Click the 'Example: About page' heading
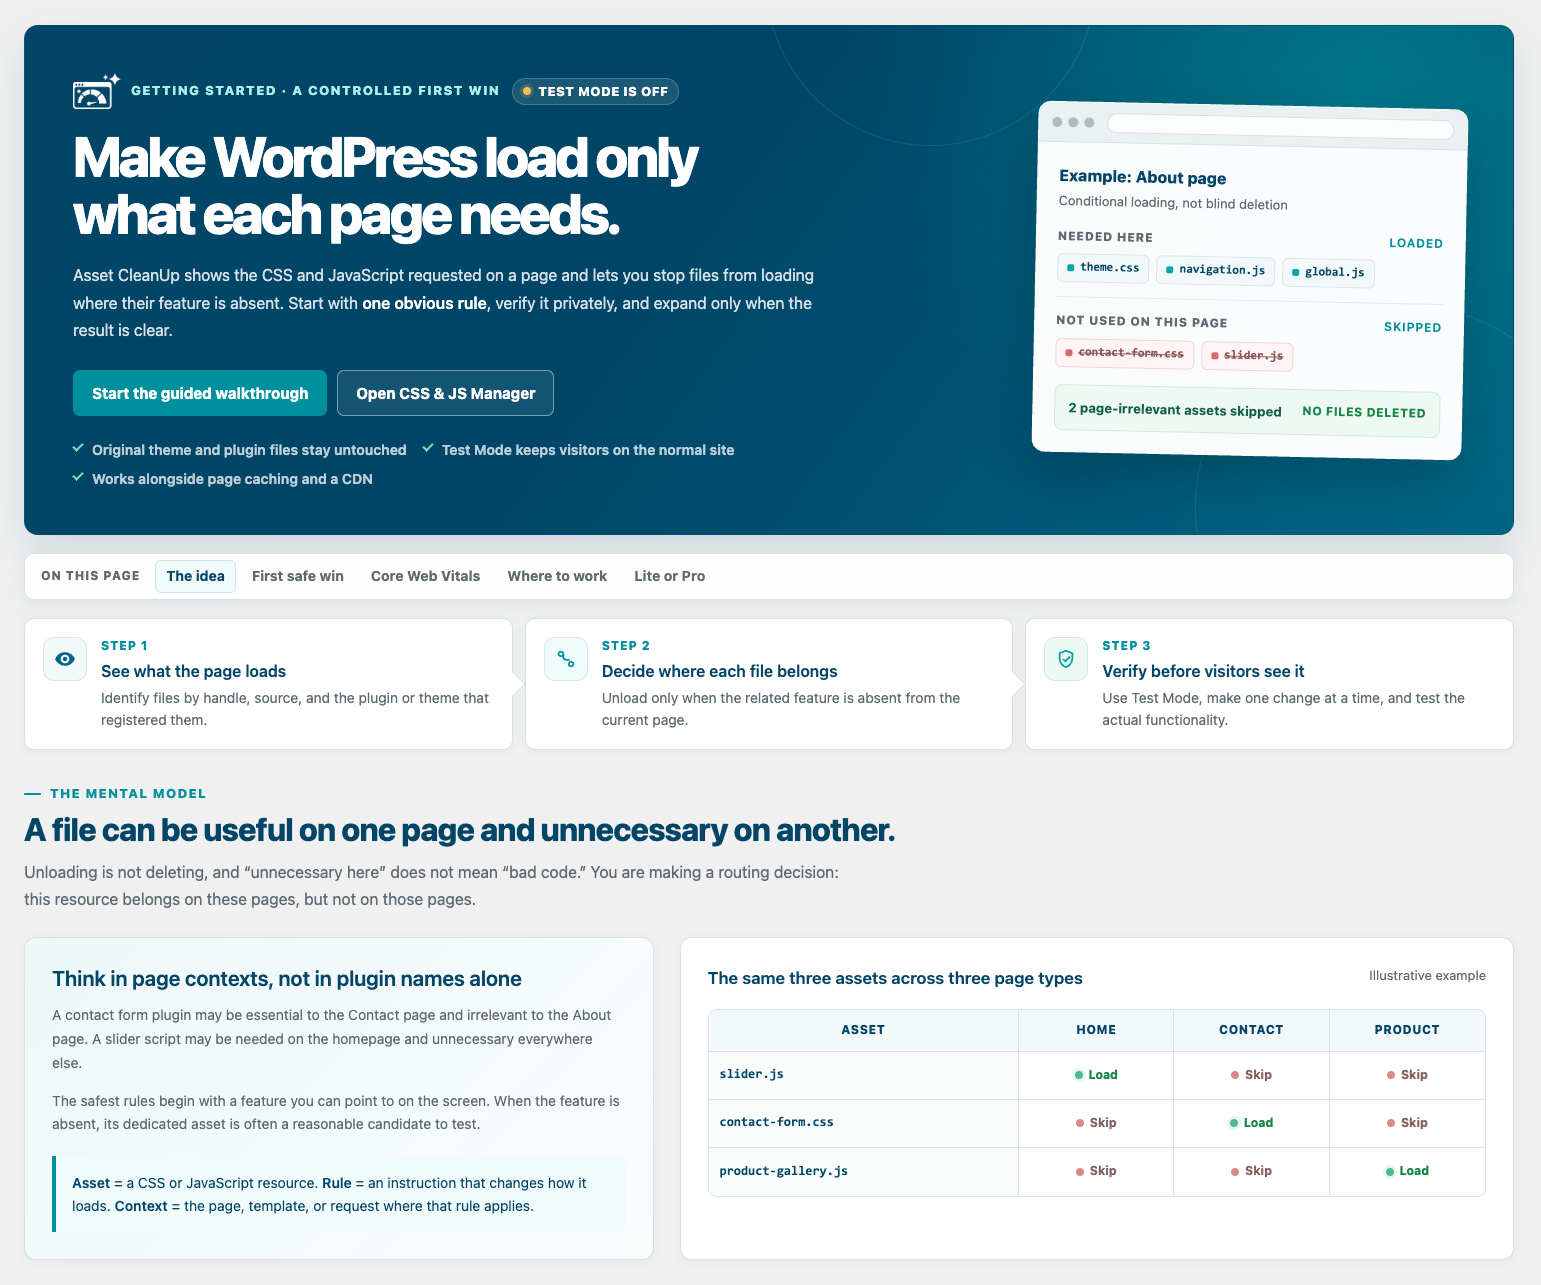The image size is (1541, 1285). coord(1142,177)
